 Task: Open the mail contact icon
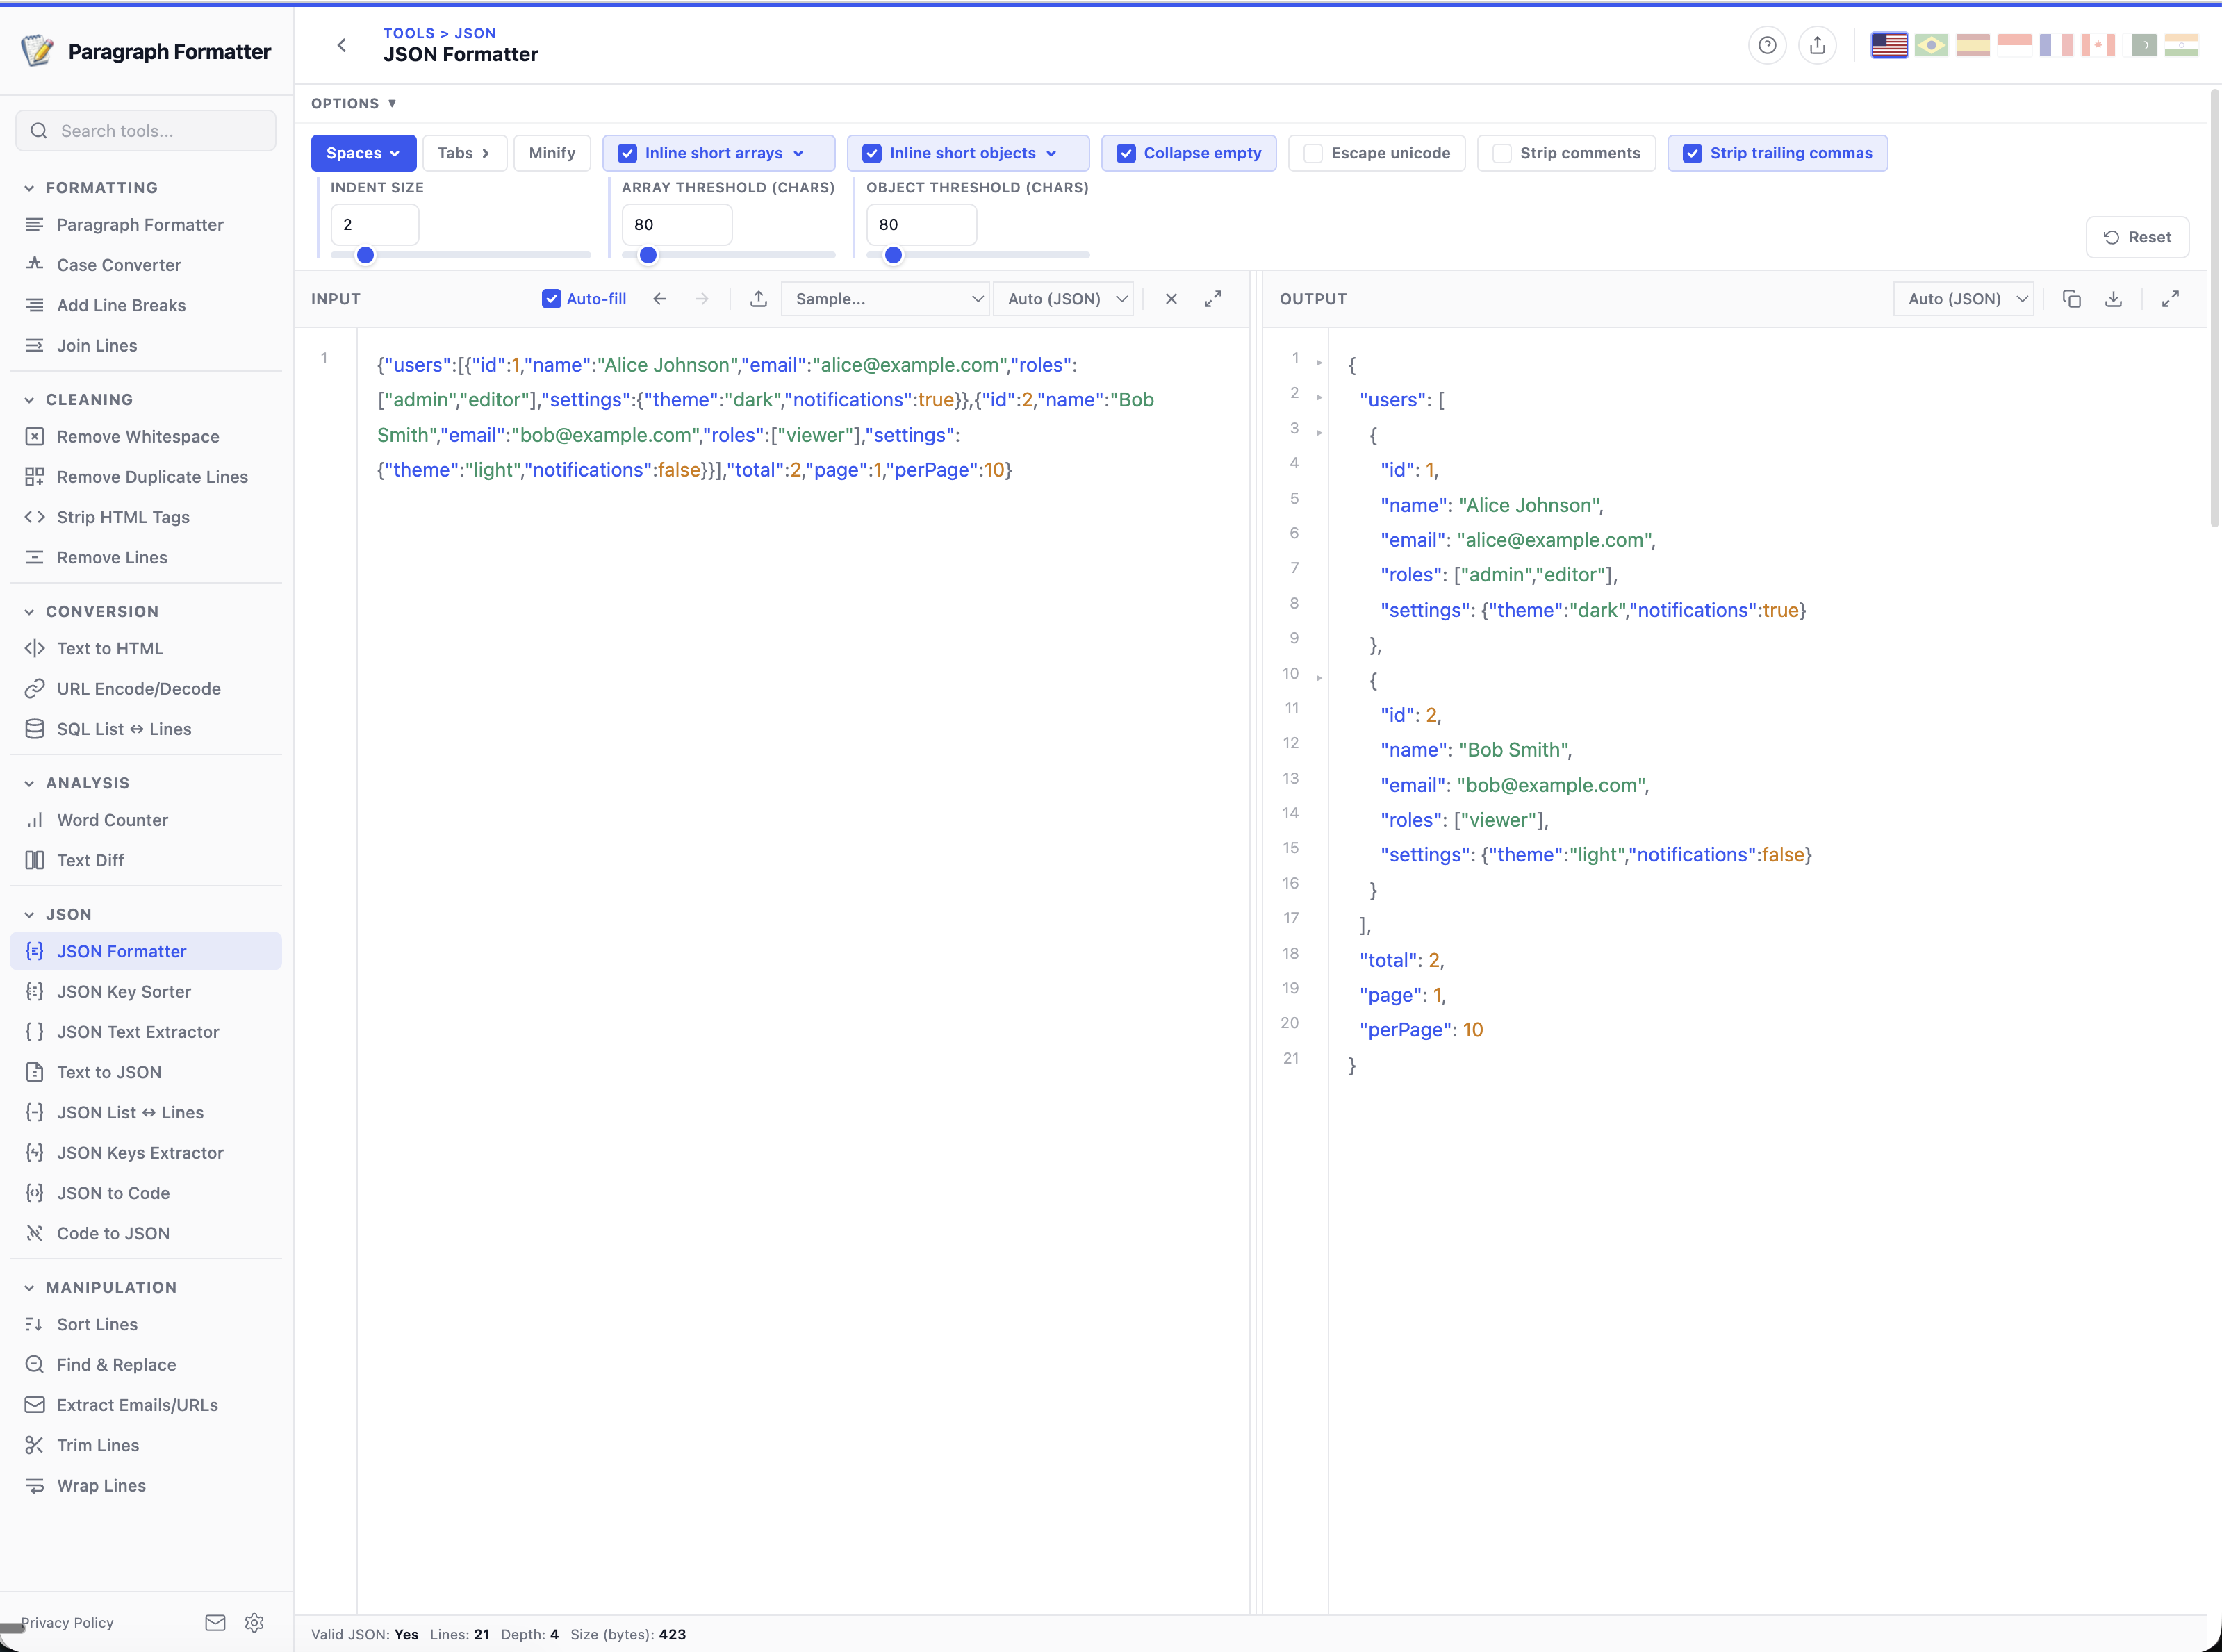point(215,1622)
